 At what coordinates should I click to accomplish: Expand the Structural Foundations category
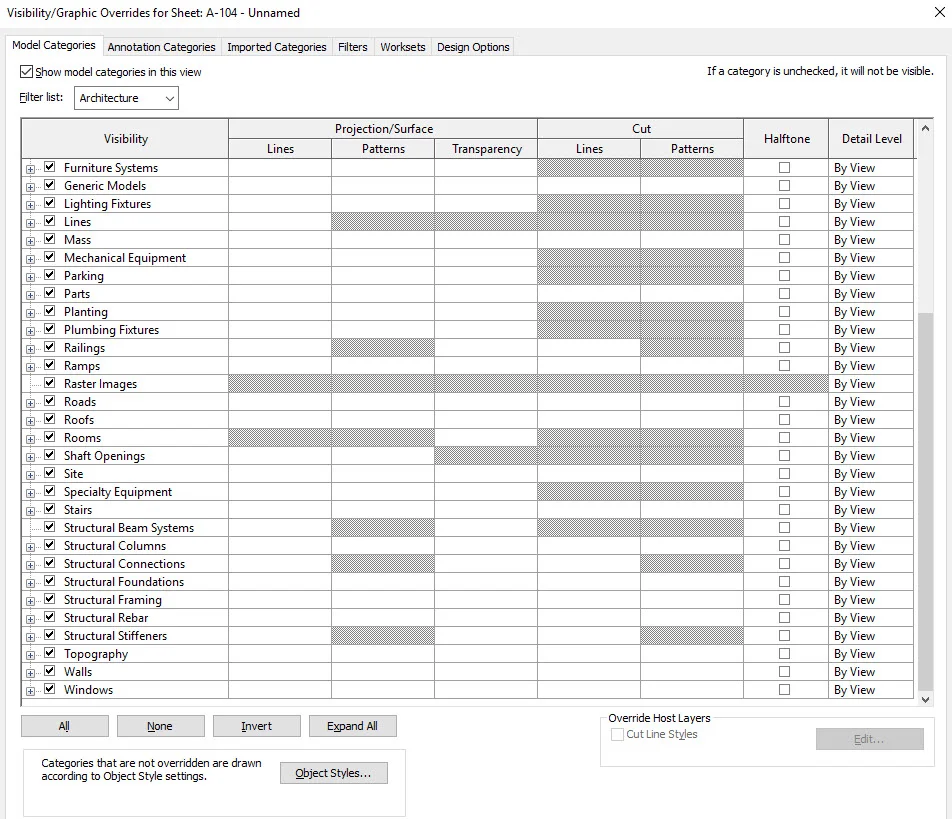pos(30,583)
